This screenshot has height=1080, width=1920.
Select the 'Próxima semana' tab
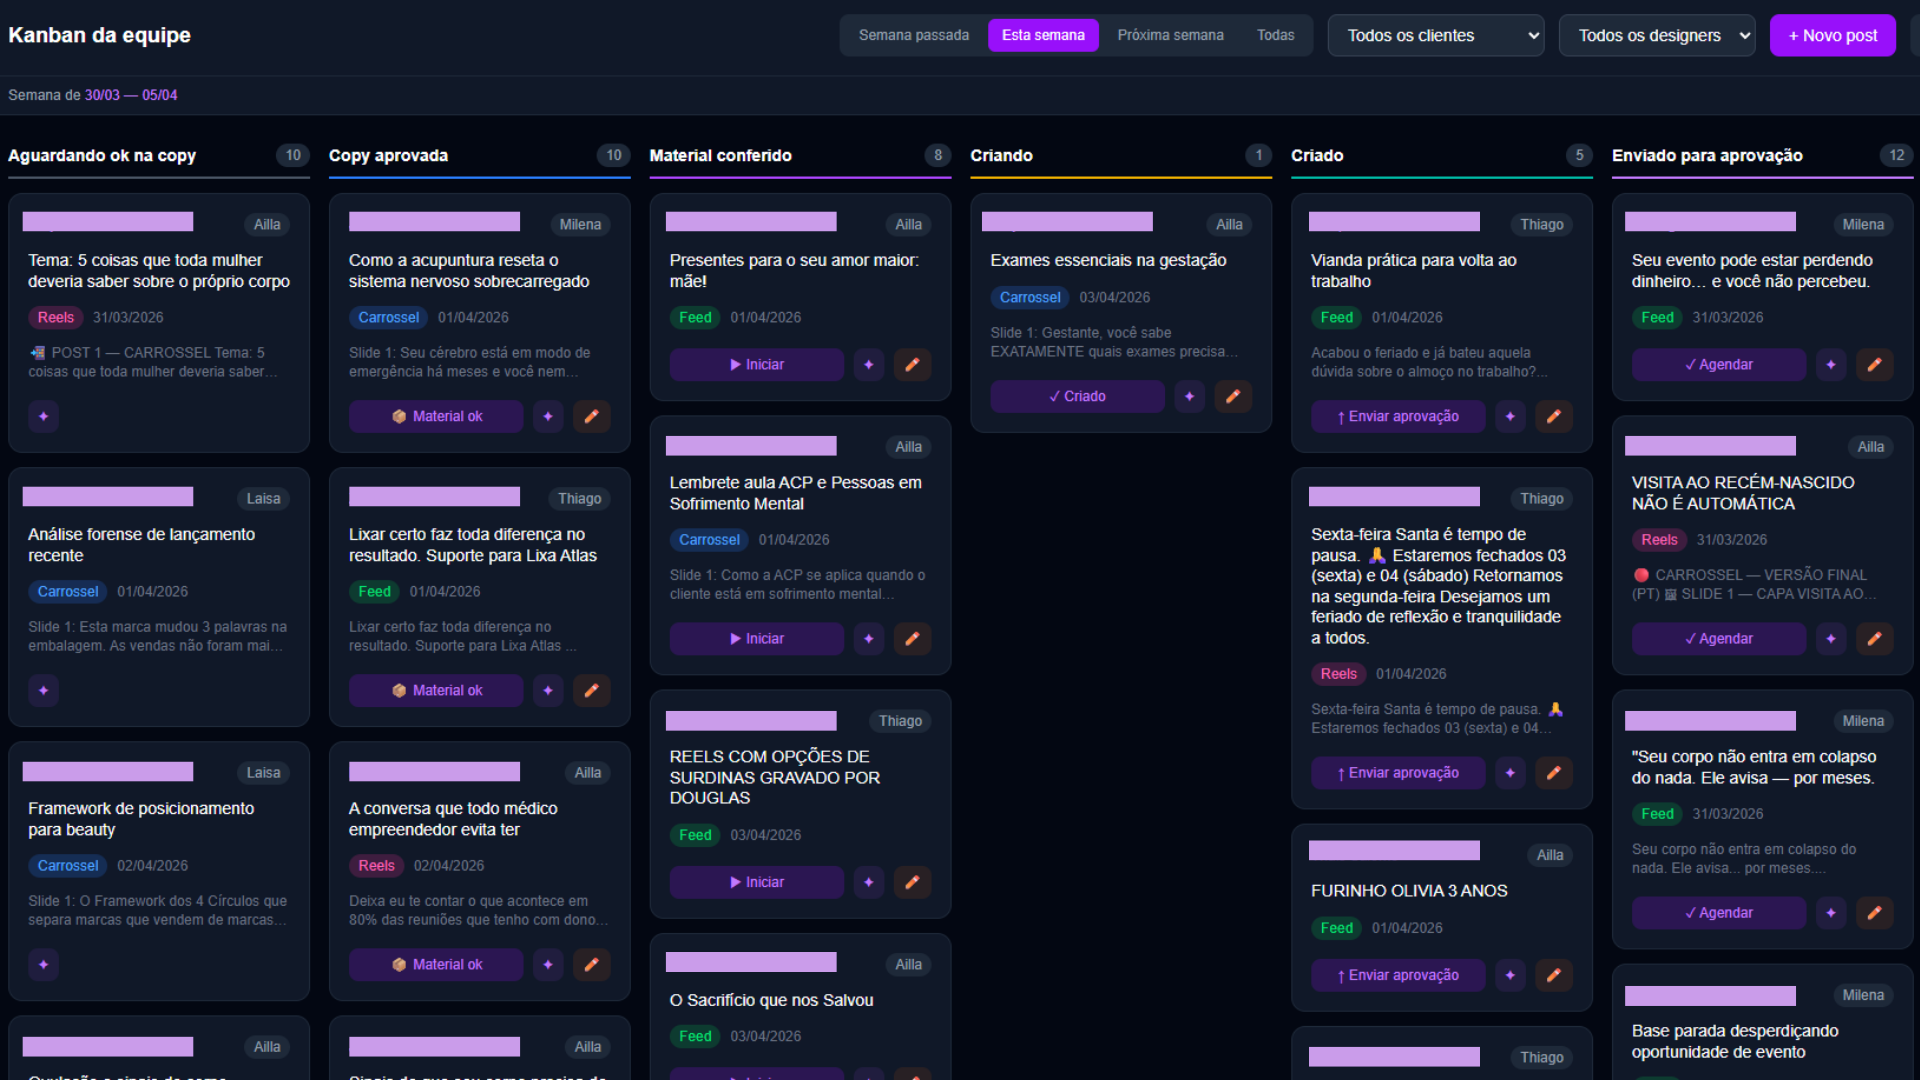[x=1170, y=36]
